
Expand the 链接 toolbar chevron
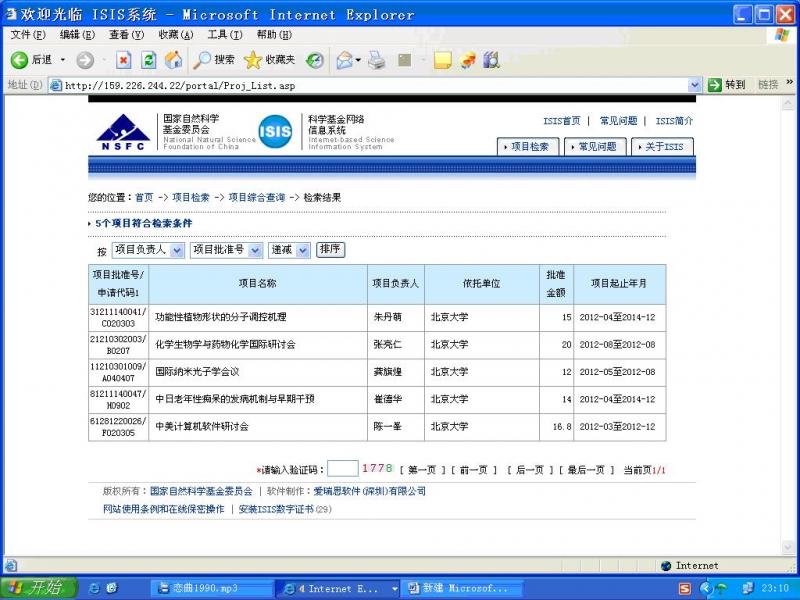[x=790, y=83]
